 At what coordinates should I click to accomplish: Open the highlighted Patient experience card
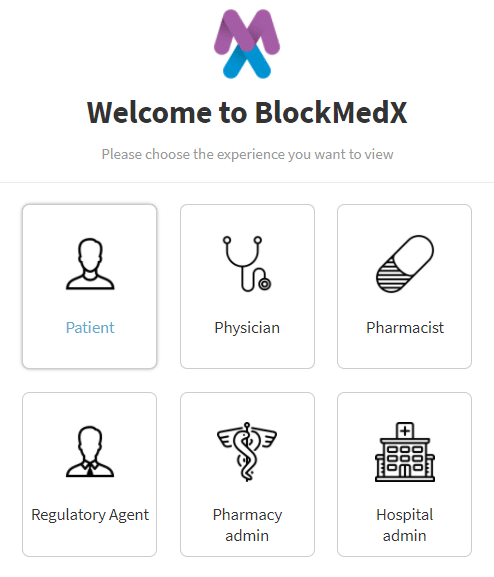[89, 286]
